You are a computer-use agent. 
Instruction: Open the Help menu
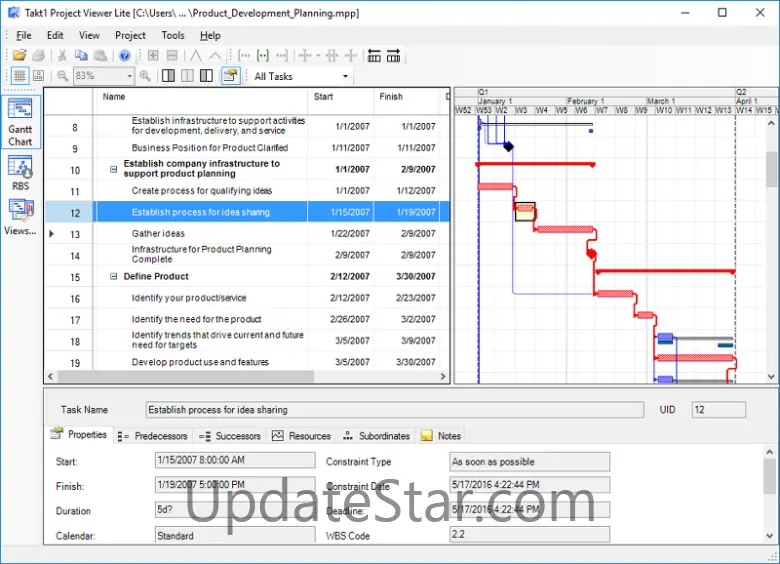coord(210,35)
